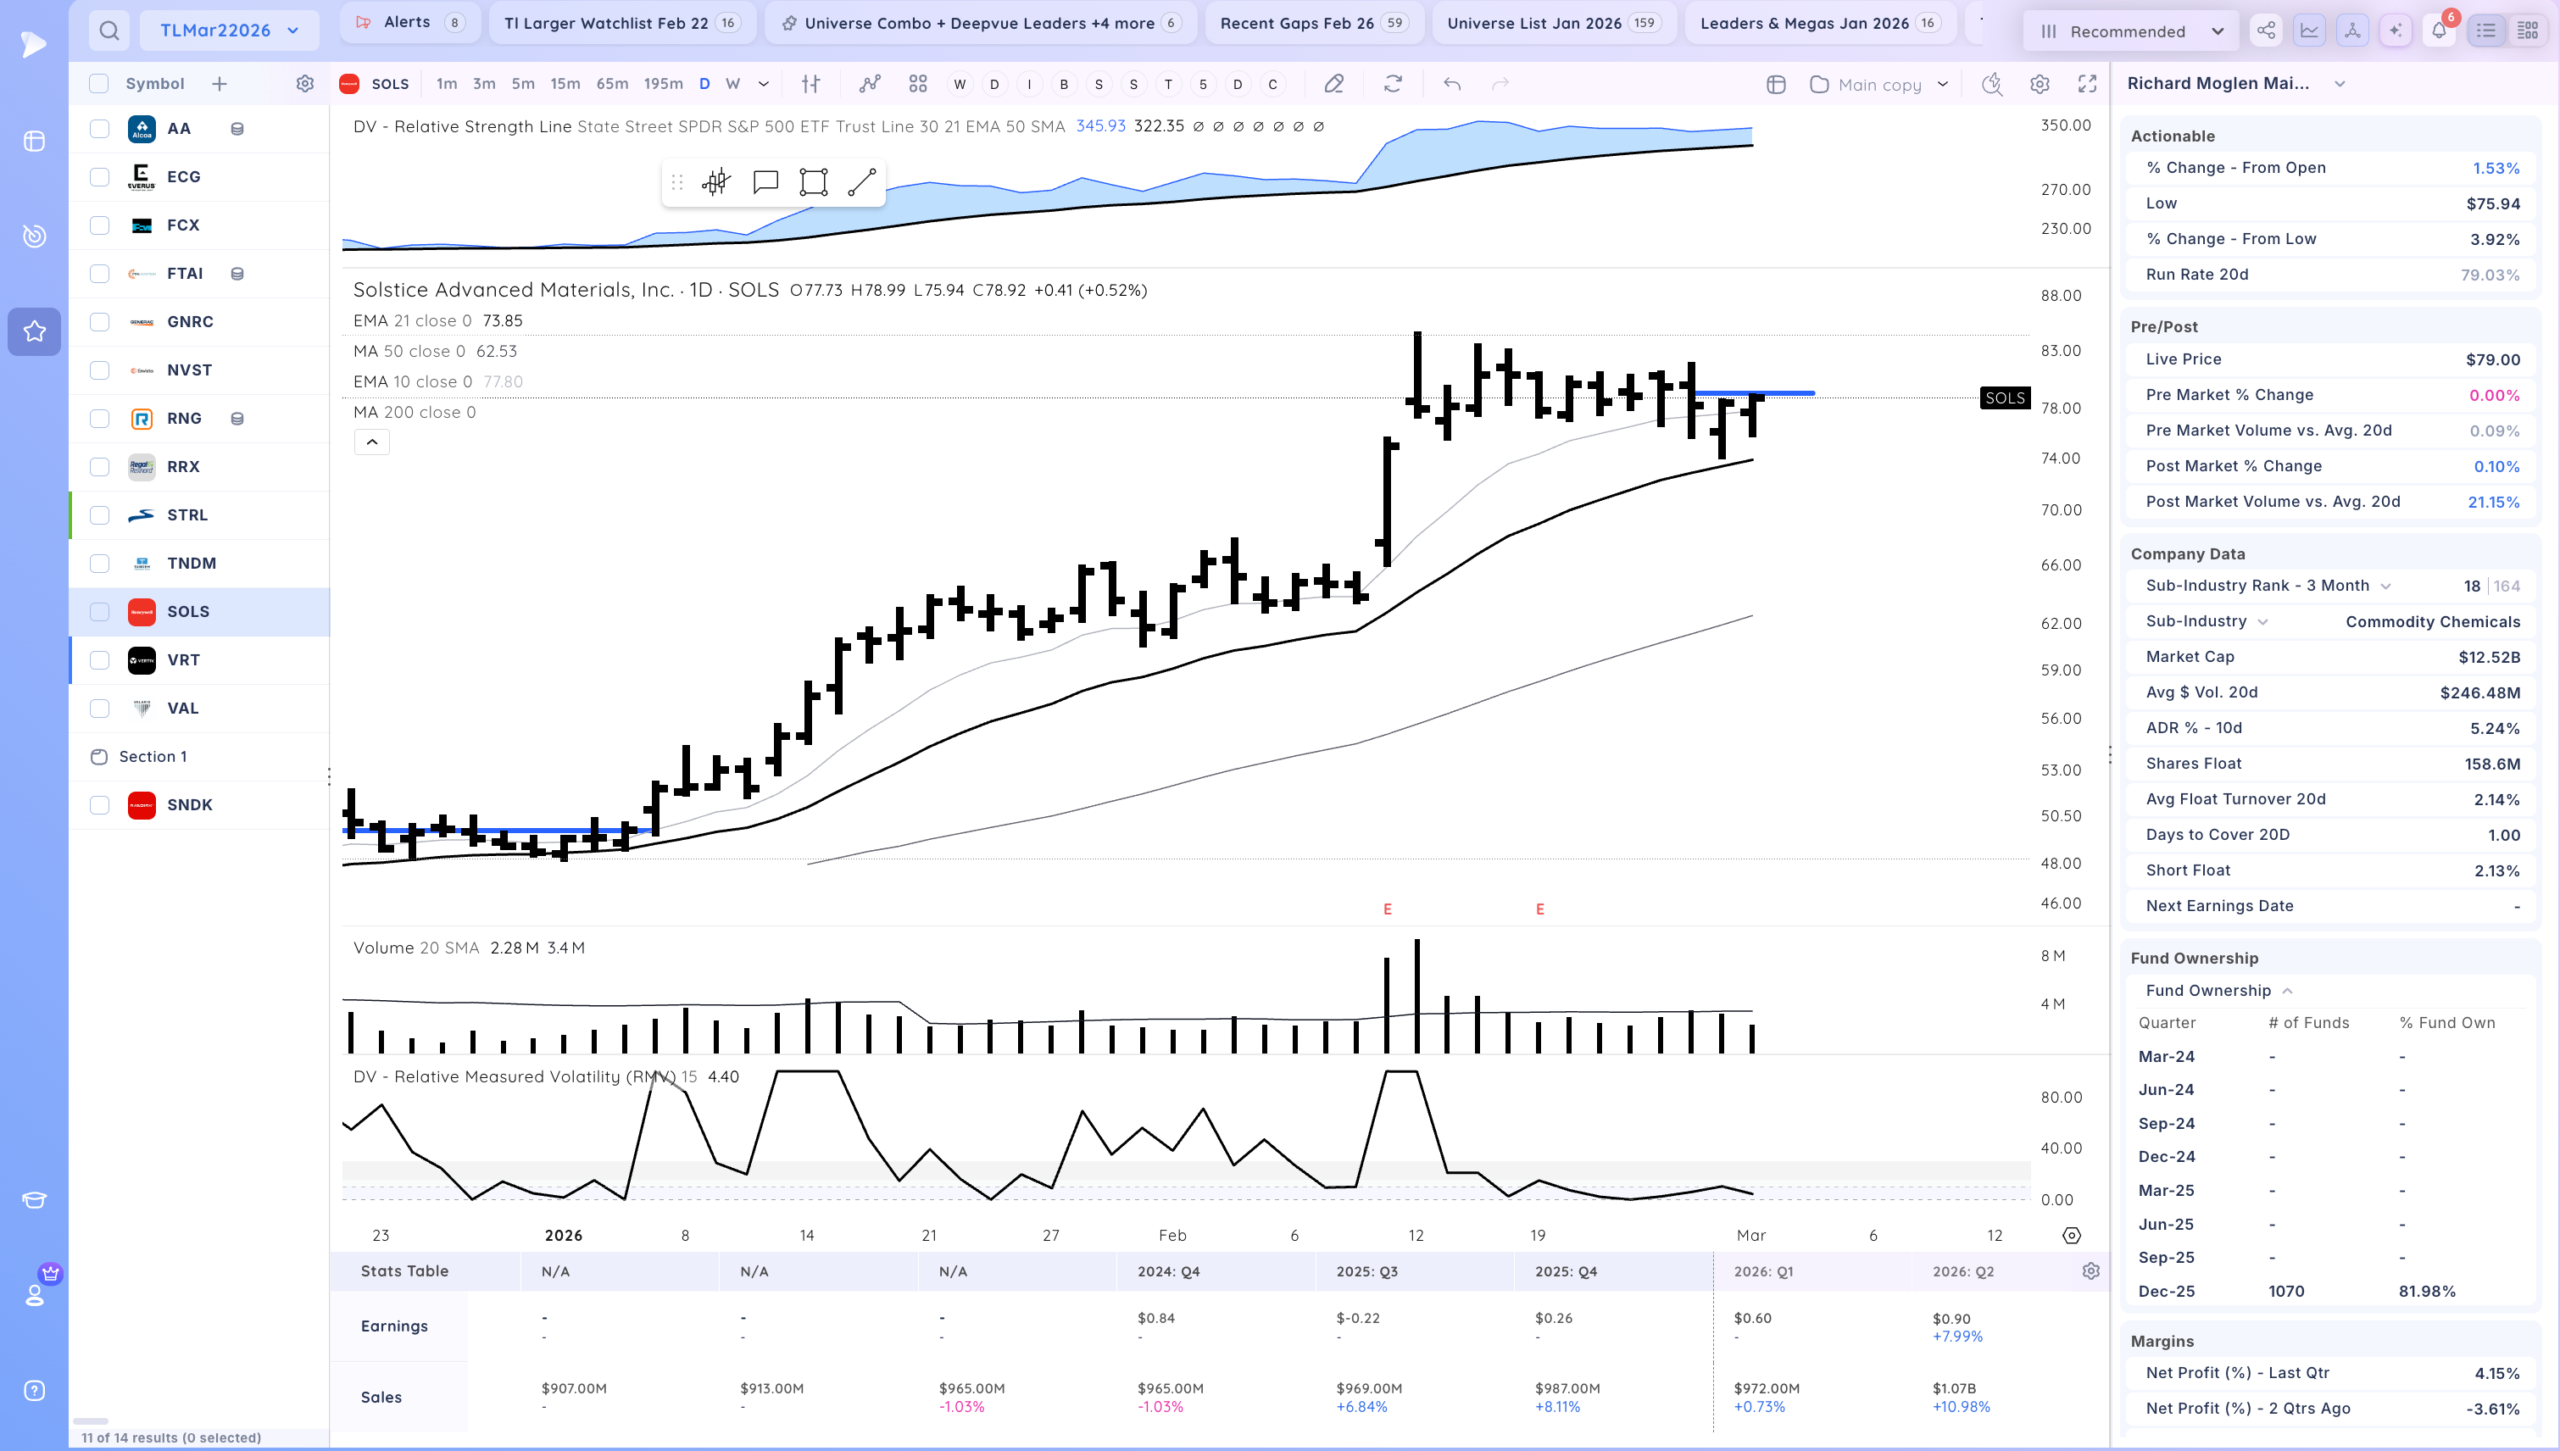2560x1451 pixels.
Task: Switch to the weekly W timeframe
Action: click(x=733, y=84)
